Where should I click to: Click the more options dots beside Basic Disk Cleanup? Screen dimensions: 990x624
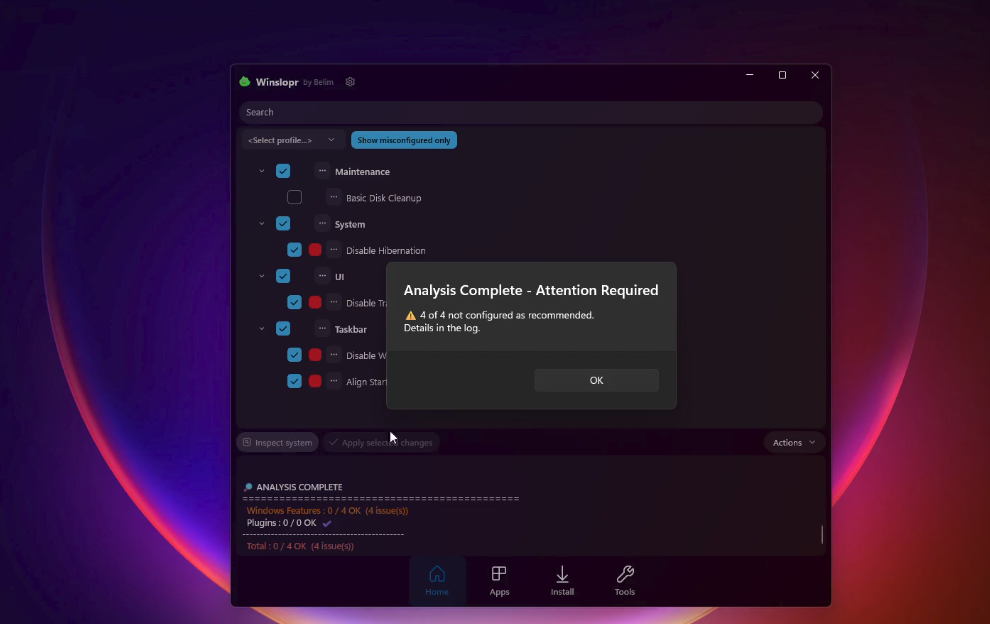point(334,197)
